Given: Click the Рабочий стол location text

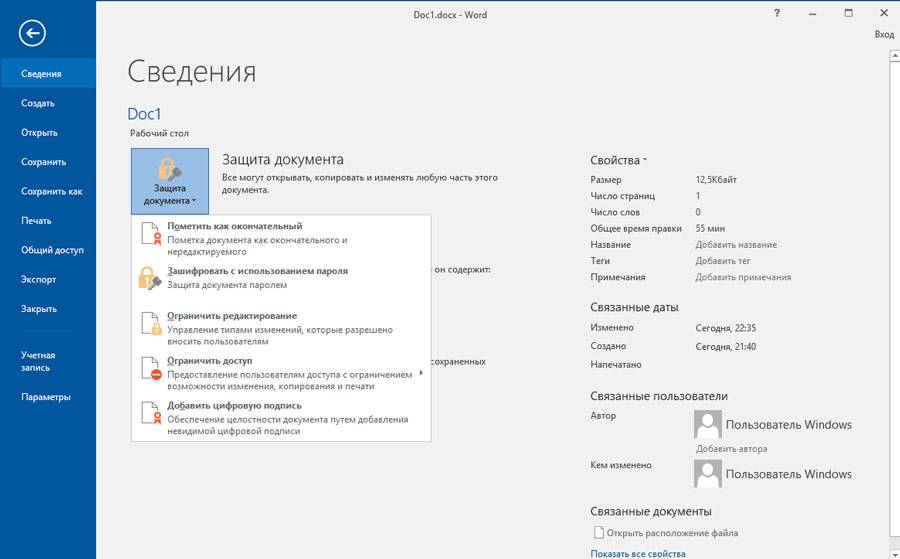Looking at the screenshot, I should pyautogui.click(x=159, y=133).
